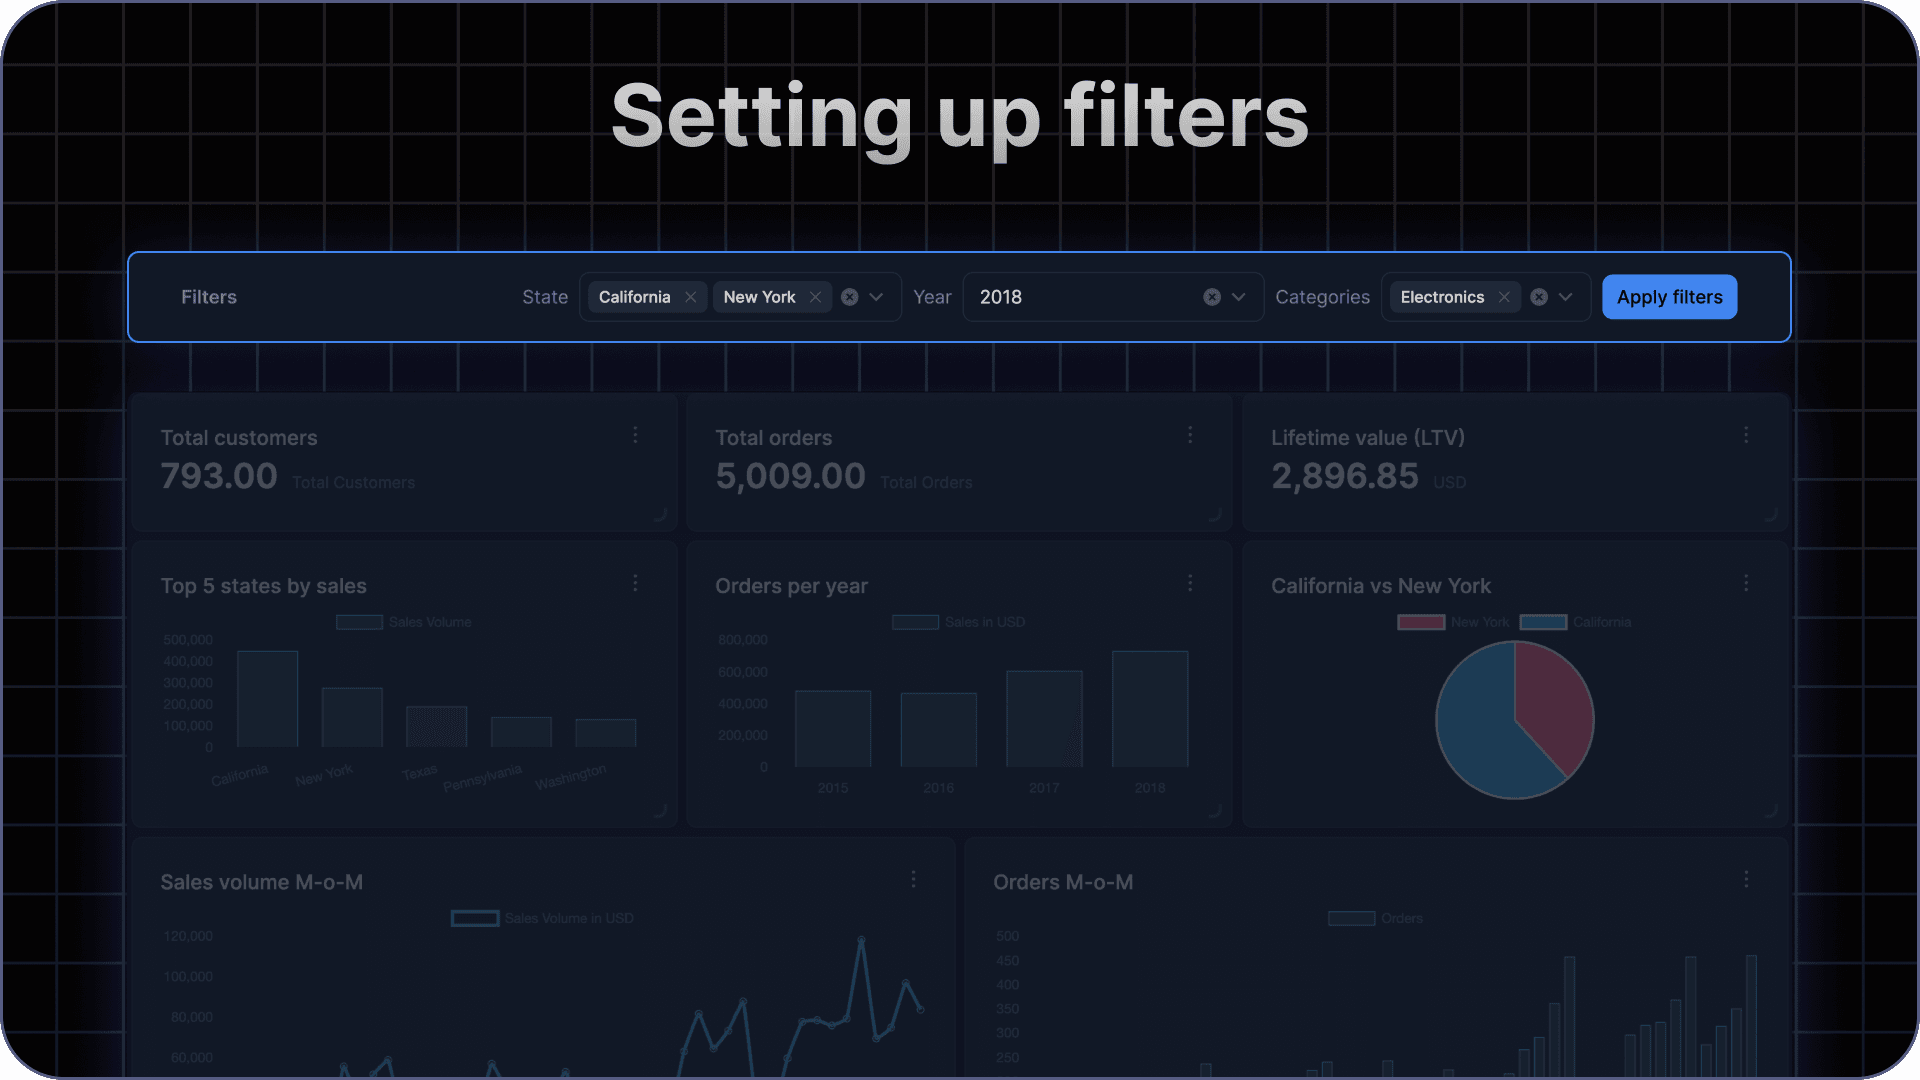Toggle Sales Volume in USD legend
The image size is (1920, 1080).
click(x=475, y=918)
